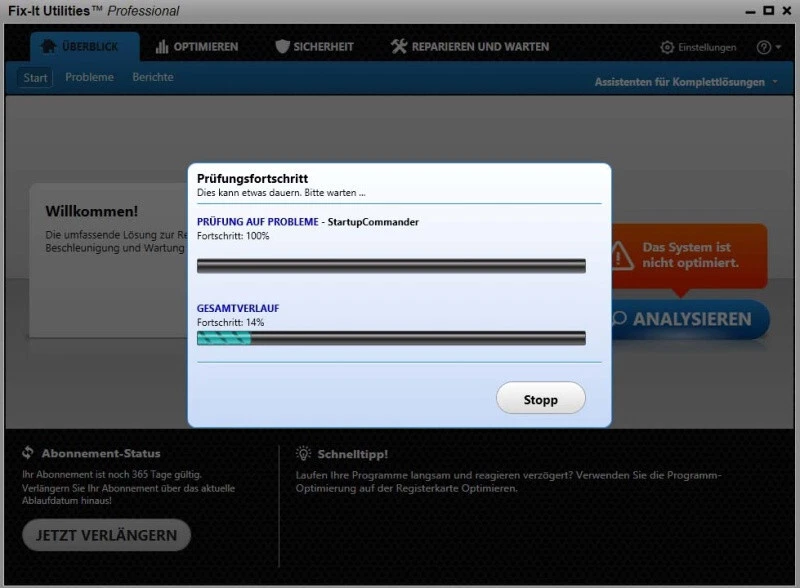This screenshot has height=588, width=800.
Task: Click the bar chart icon on OPTIMIEREN
Action: coord(162,46)
